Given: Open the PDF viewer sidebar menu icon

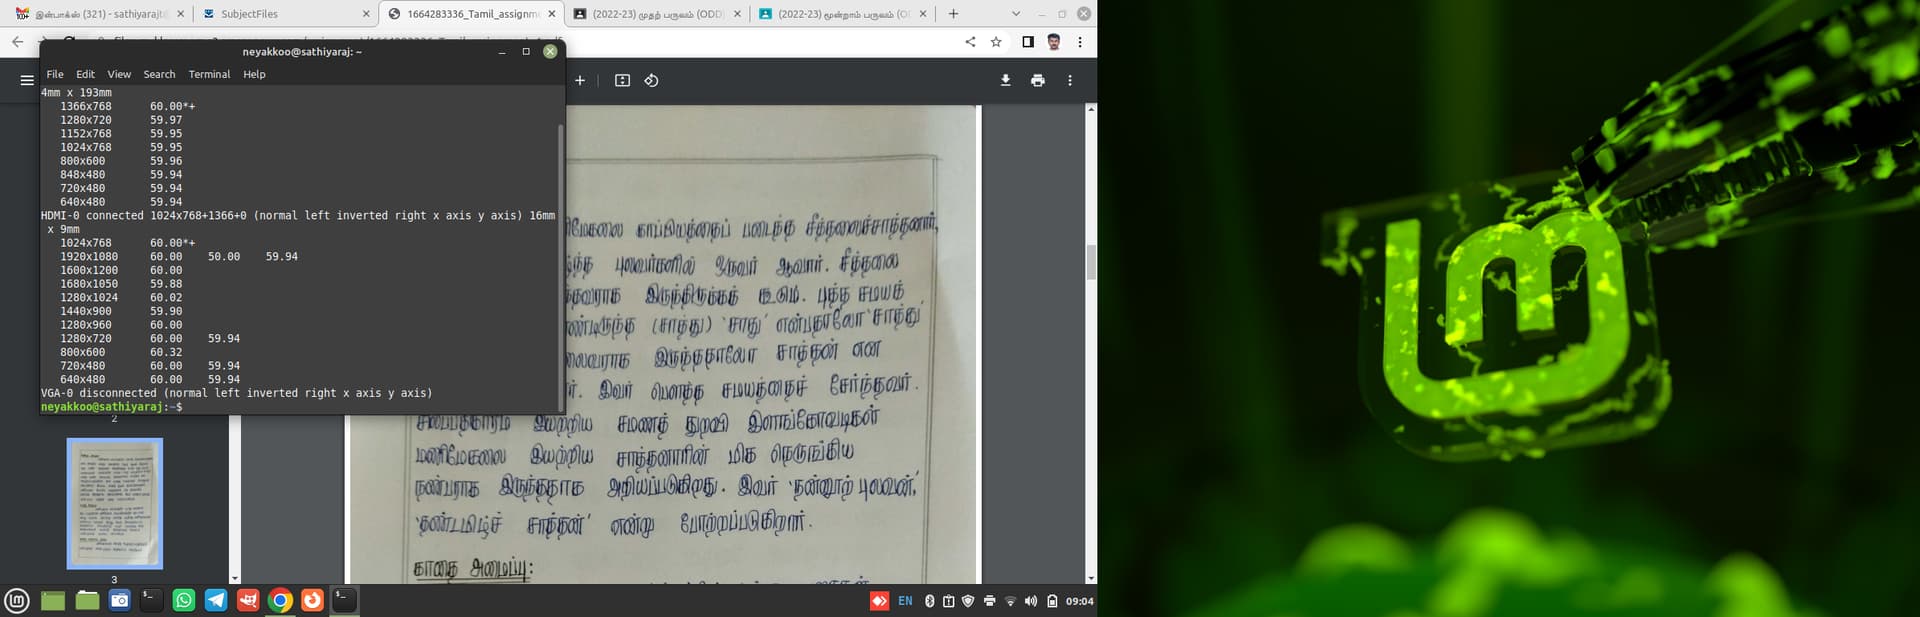Looking at the screenshot, I should (27, 80).
